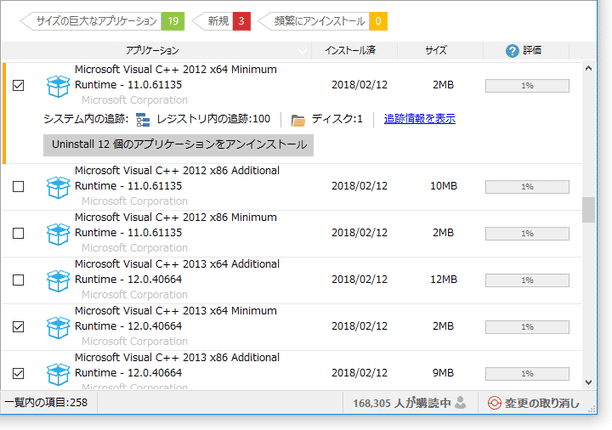Click ディスク:1 text
The image size is (612, 430).
click(337, 119)
